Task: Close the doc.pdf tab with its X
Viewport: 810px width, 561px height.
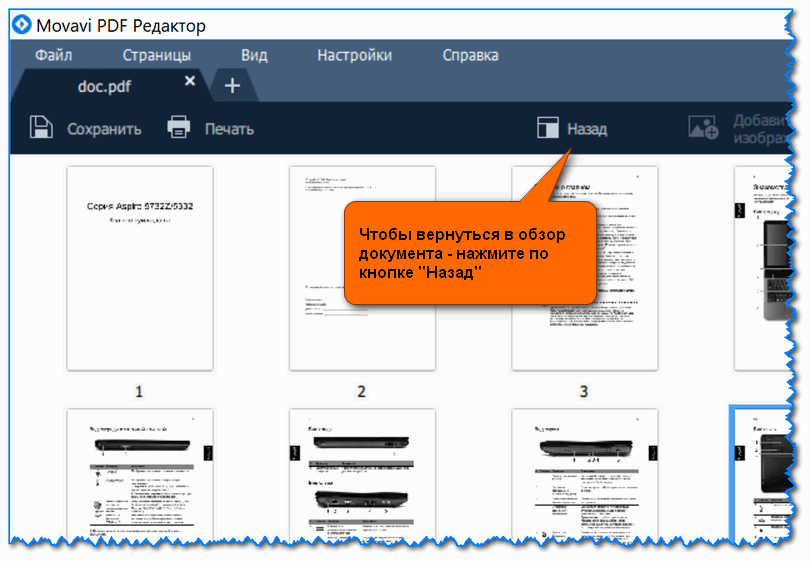Action: point(190,82)
